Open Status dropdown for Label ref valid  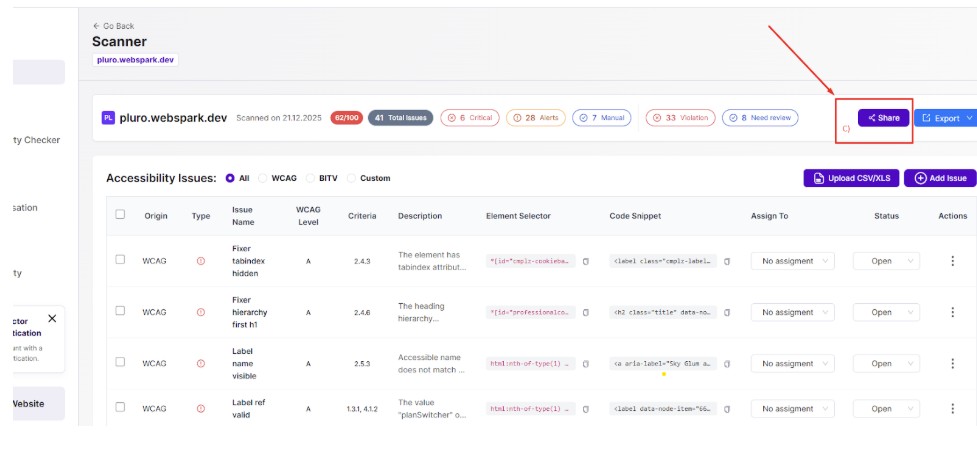886,409
